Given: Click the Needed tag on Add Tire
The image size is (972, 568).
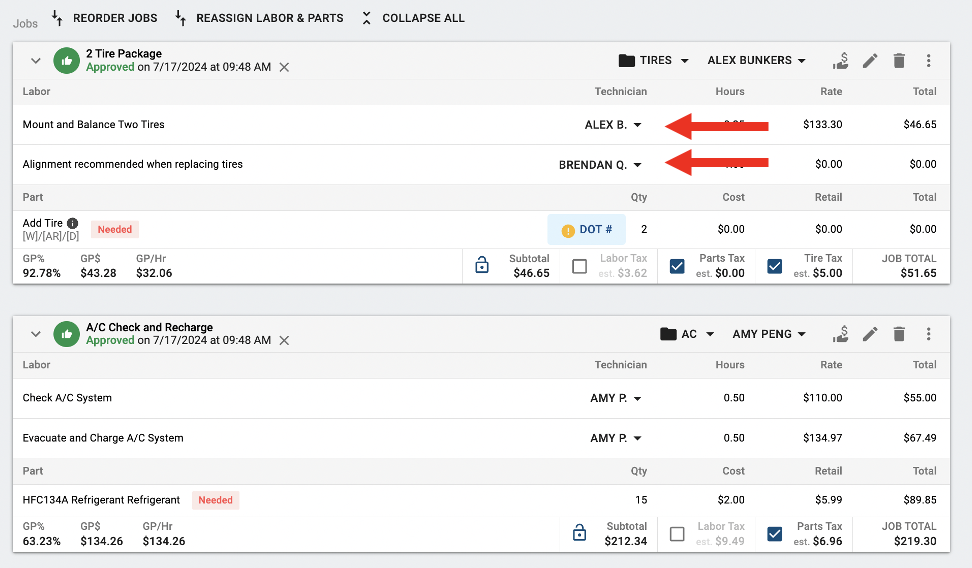Looking at the screenshot, I should pyautogui.click(x=115, y=229).
